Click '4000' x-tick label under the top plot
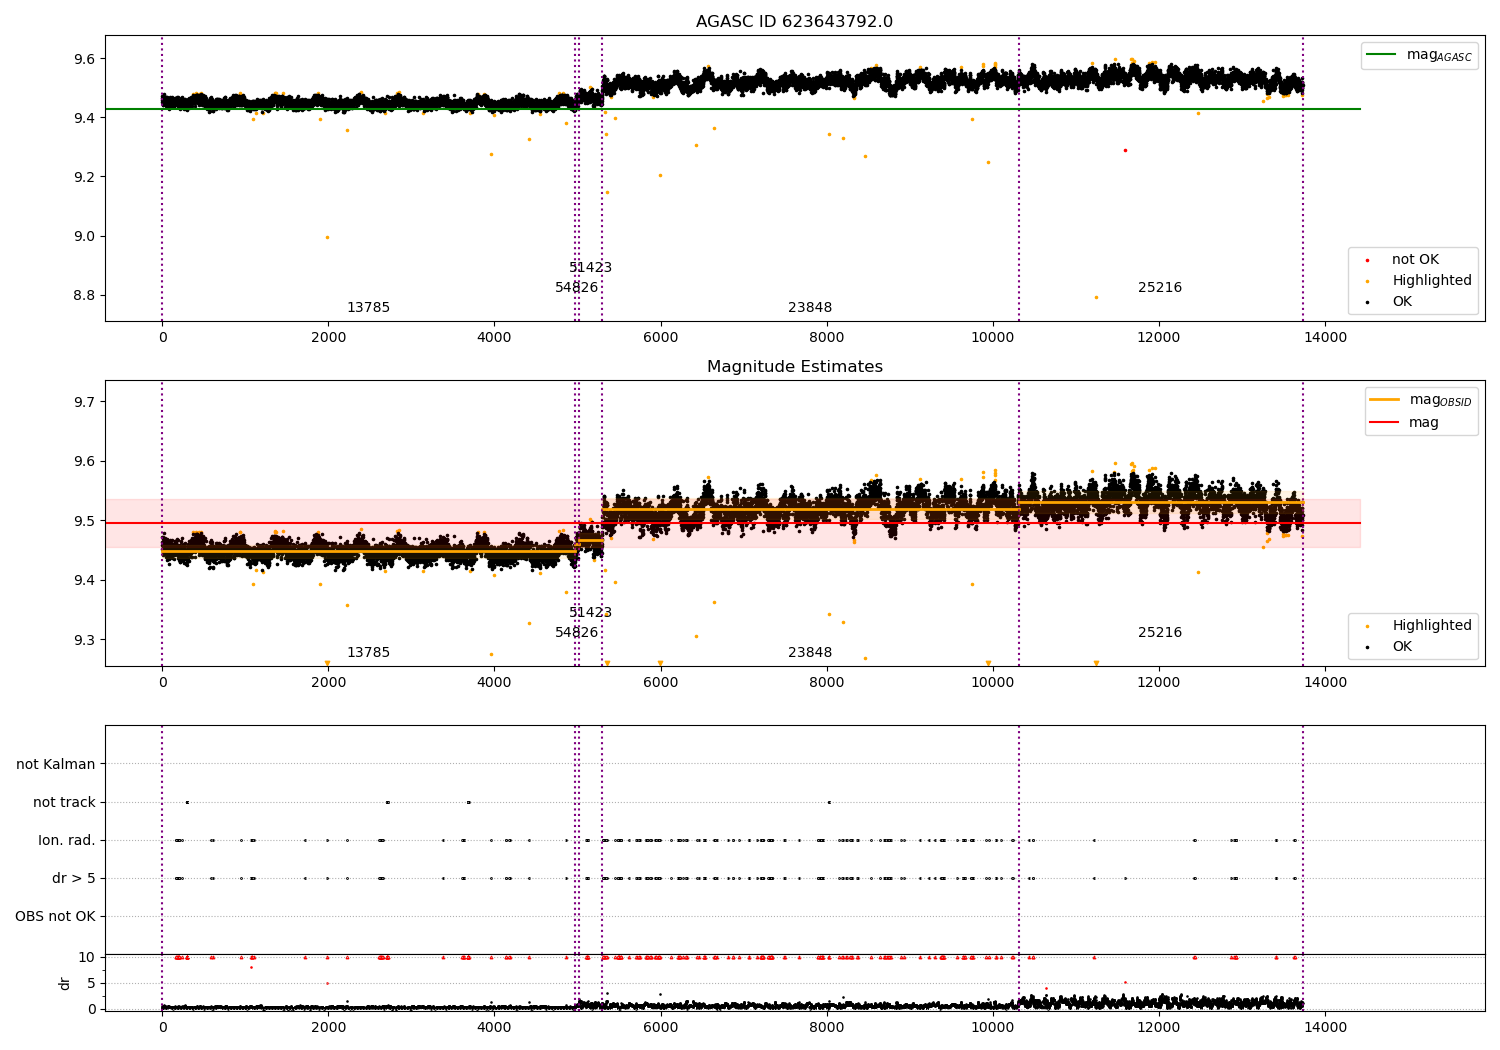 click(x=494, y=338)
